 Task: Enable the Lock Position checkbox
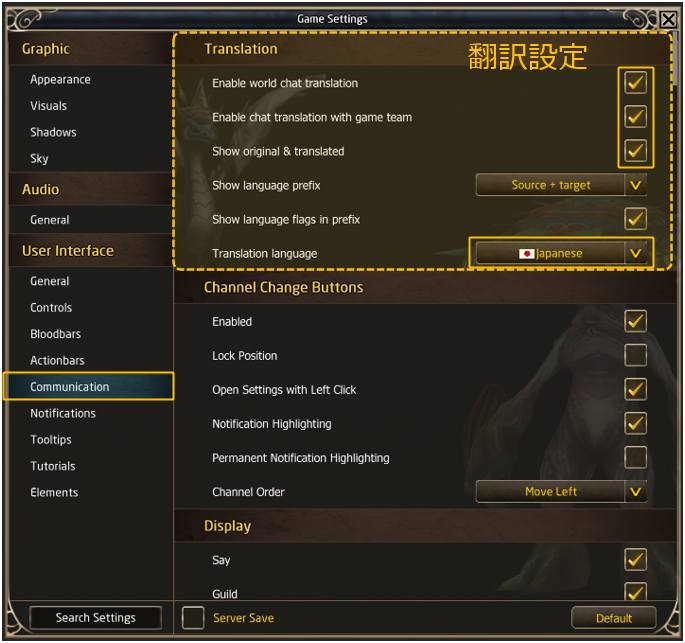coord(635,355)
